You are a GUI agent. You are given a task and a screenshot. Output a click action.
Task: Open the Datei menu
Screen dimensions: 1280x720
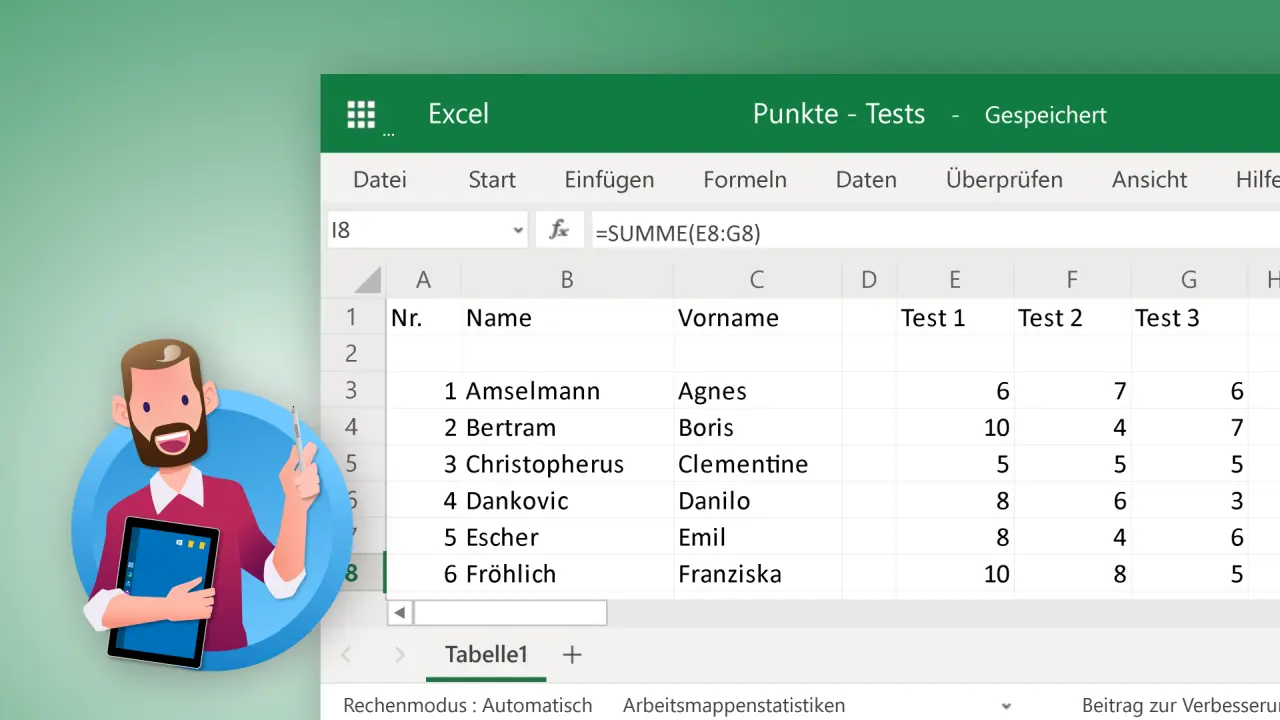379,180
